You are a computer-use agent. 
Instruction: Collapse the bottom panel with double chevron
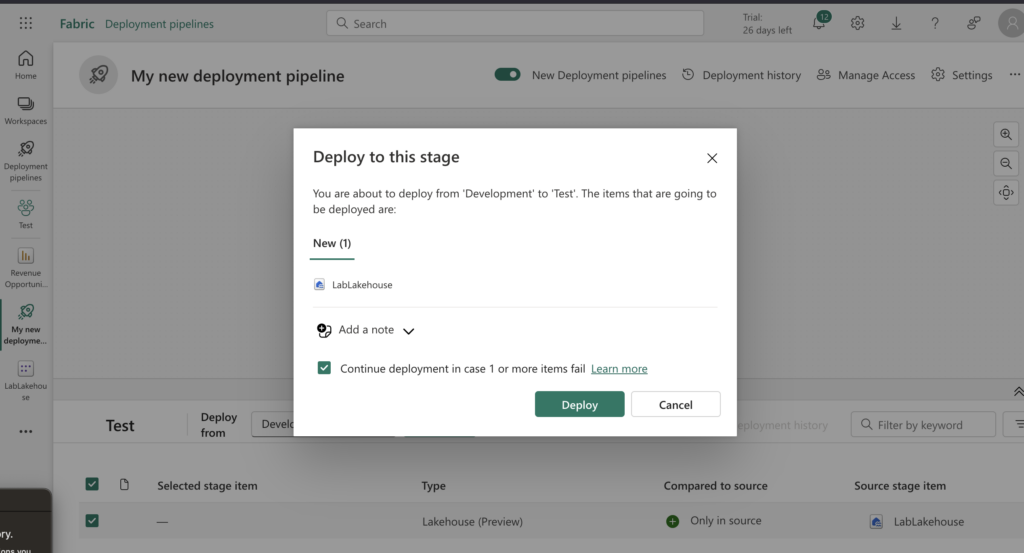pyautogui.click(x=1017, y=392)
